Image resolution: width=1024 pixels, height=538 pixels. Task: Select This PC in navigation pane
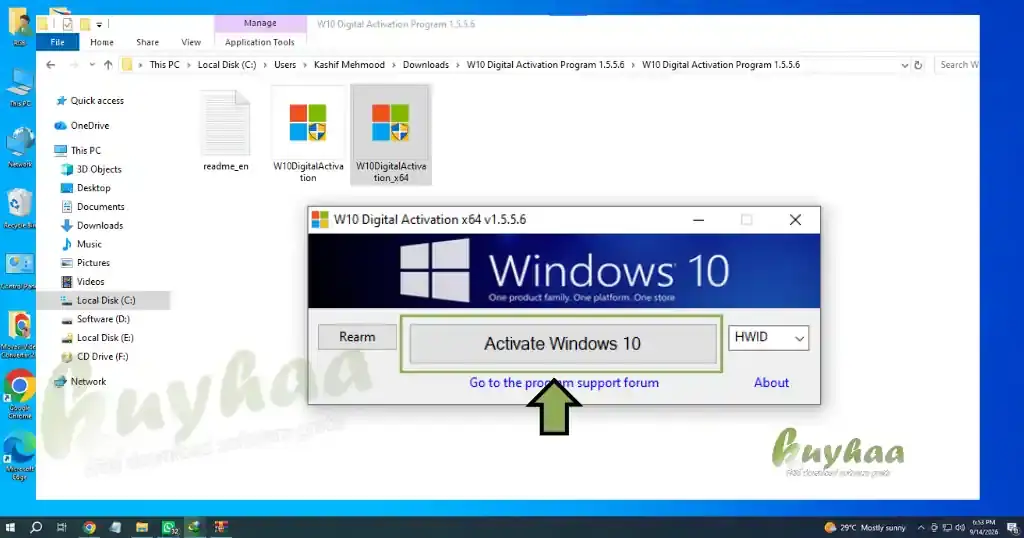78,150
